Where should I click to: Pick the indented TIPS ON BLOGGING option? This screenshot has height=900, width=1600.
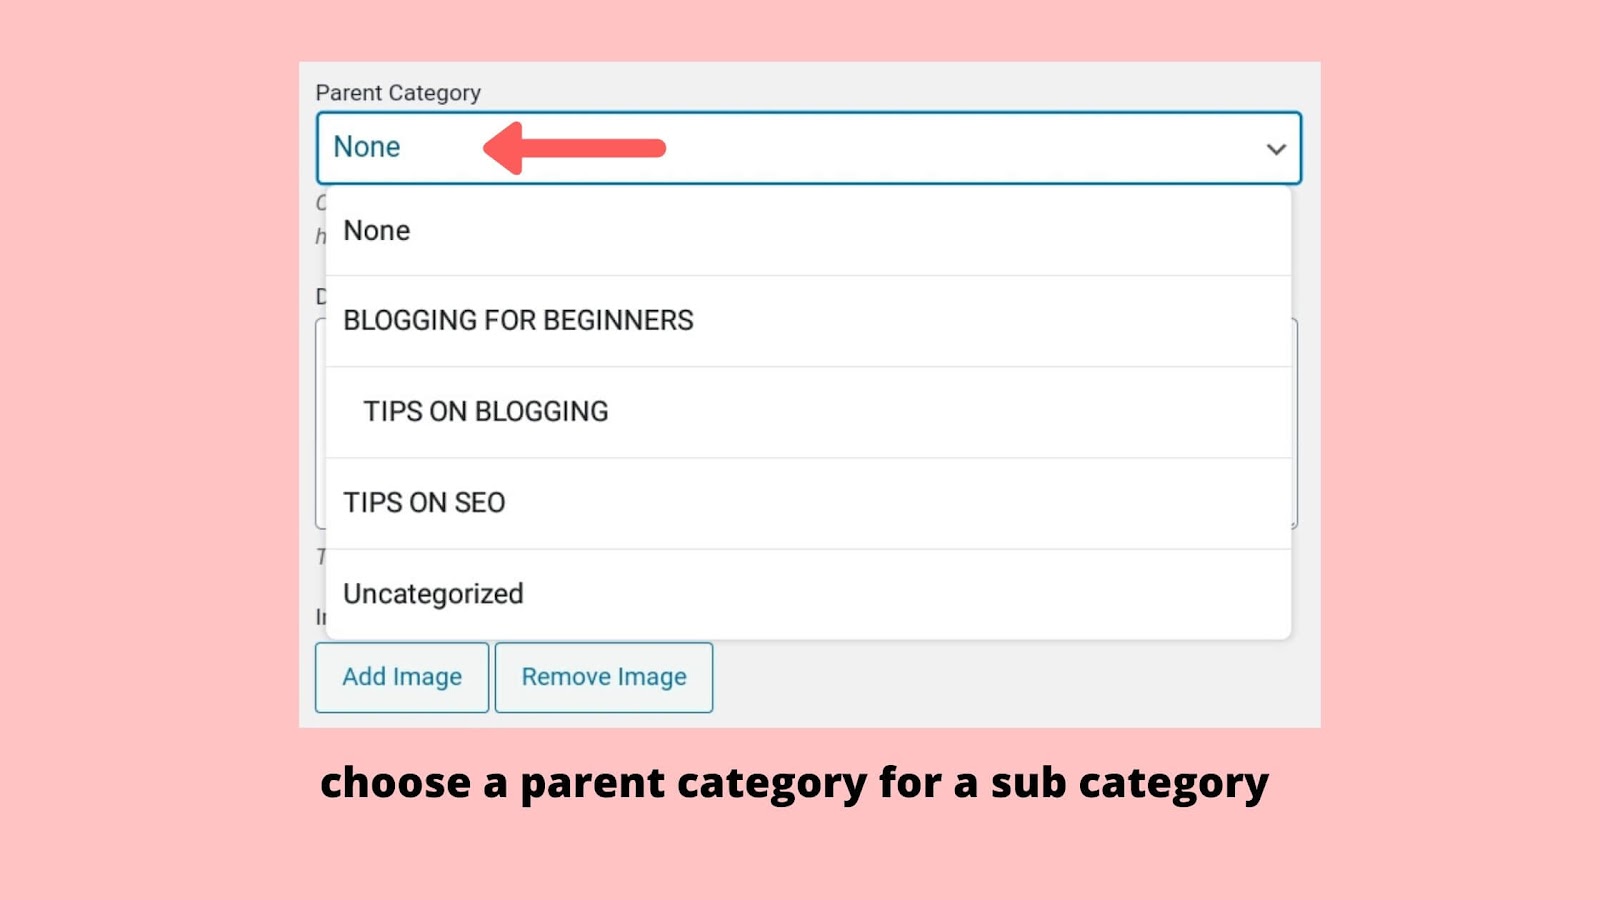click(x=486, y=412)
